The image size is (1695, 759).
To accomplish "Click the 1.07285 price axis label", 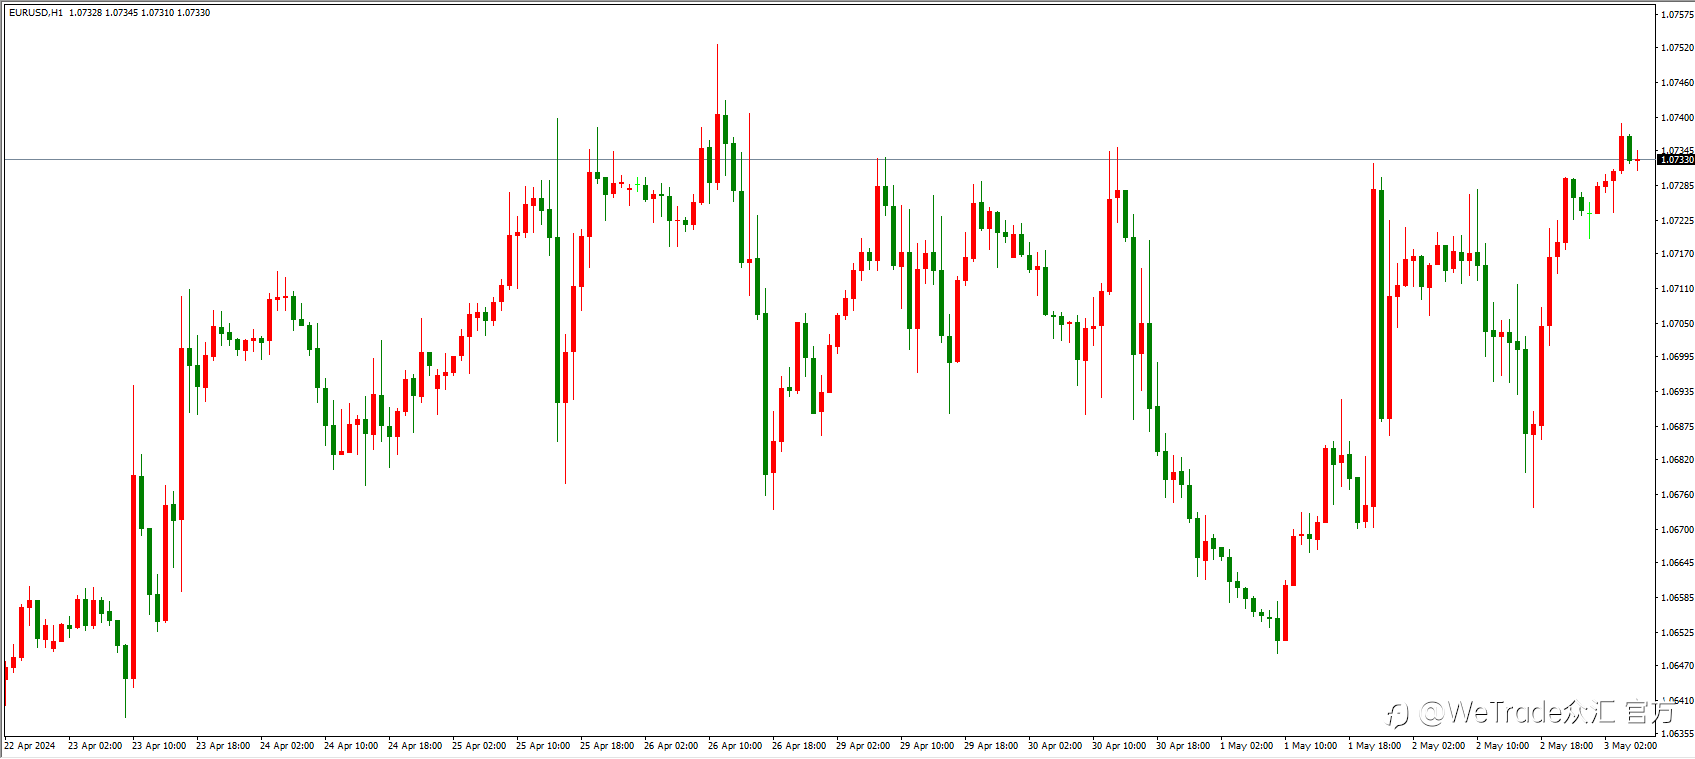I will (x=1677, y=186).
